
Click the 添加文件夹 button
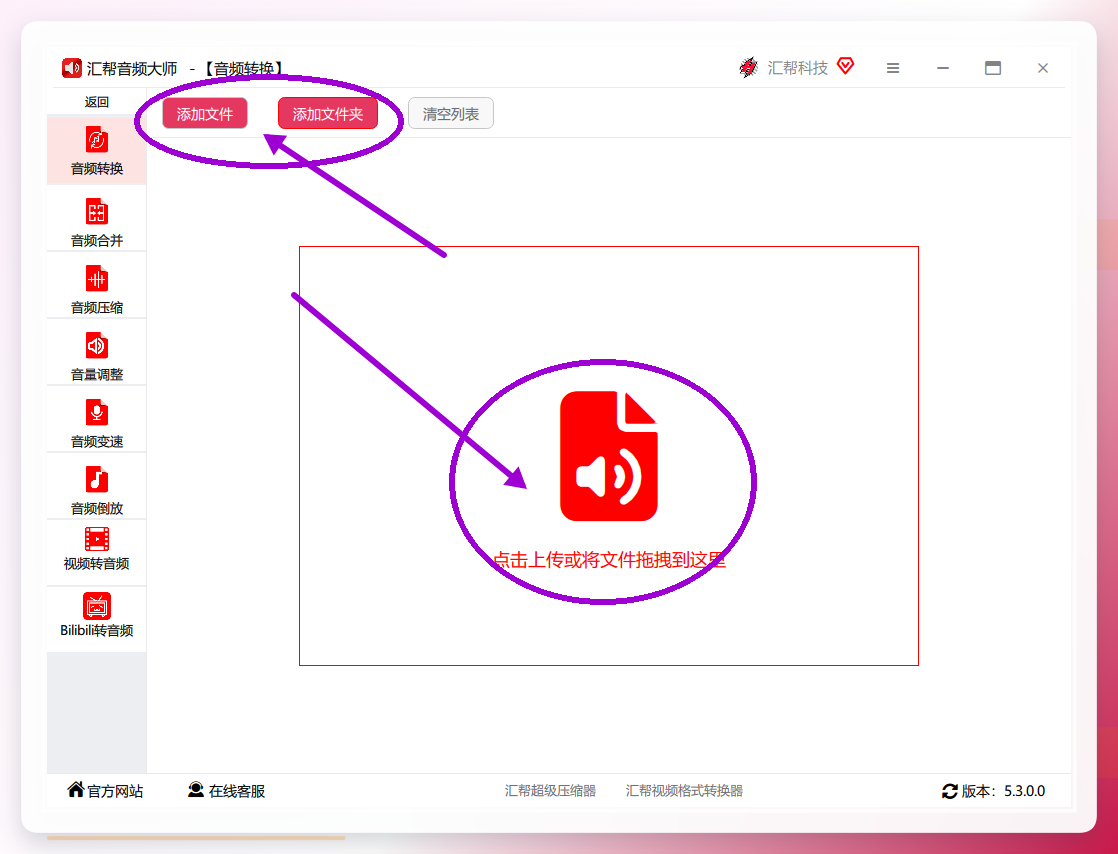[x=328, y=113]
